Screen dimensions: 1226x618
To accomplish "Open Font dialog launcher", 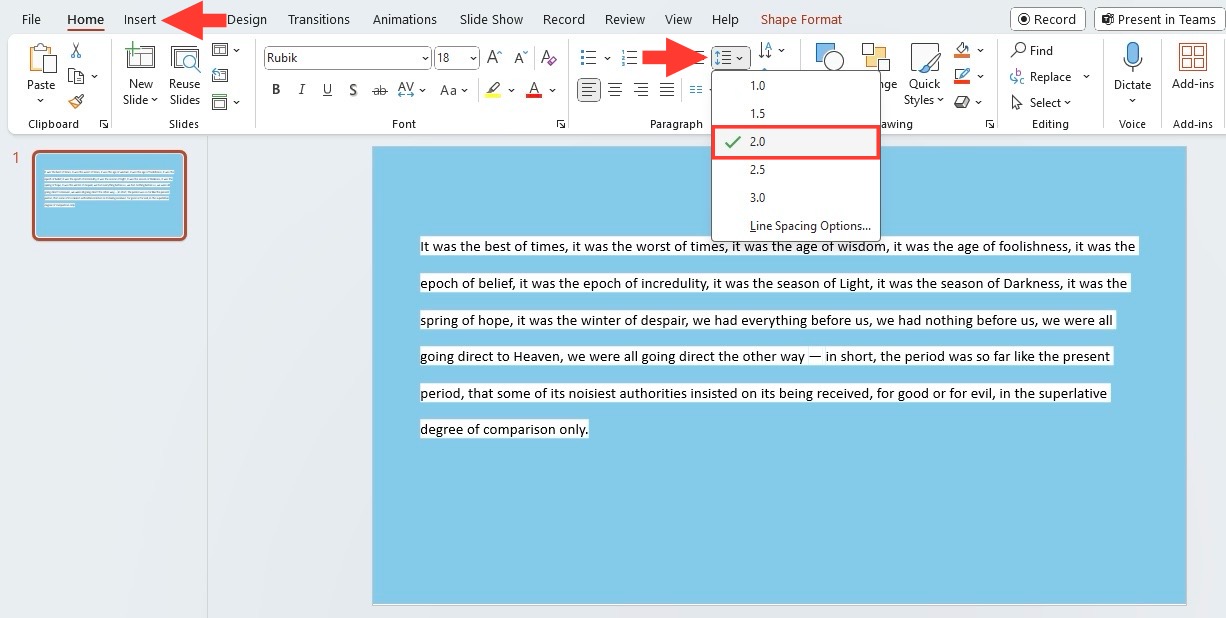I will pos(559,124).
